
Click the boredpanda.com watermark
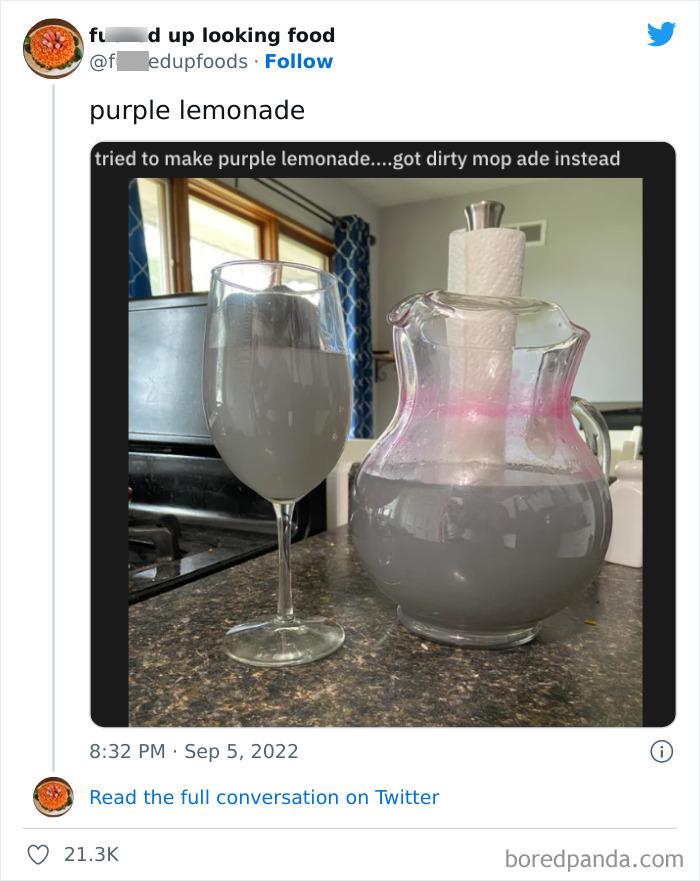(x=594, y=857)
